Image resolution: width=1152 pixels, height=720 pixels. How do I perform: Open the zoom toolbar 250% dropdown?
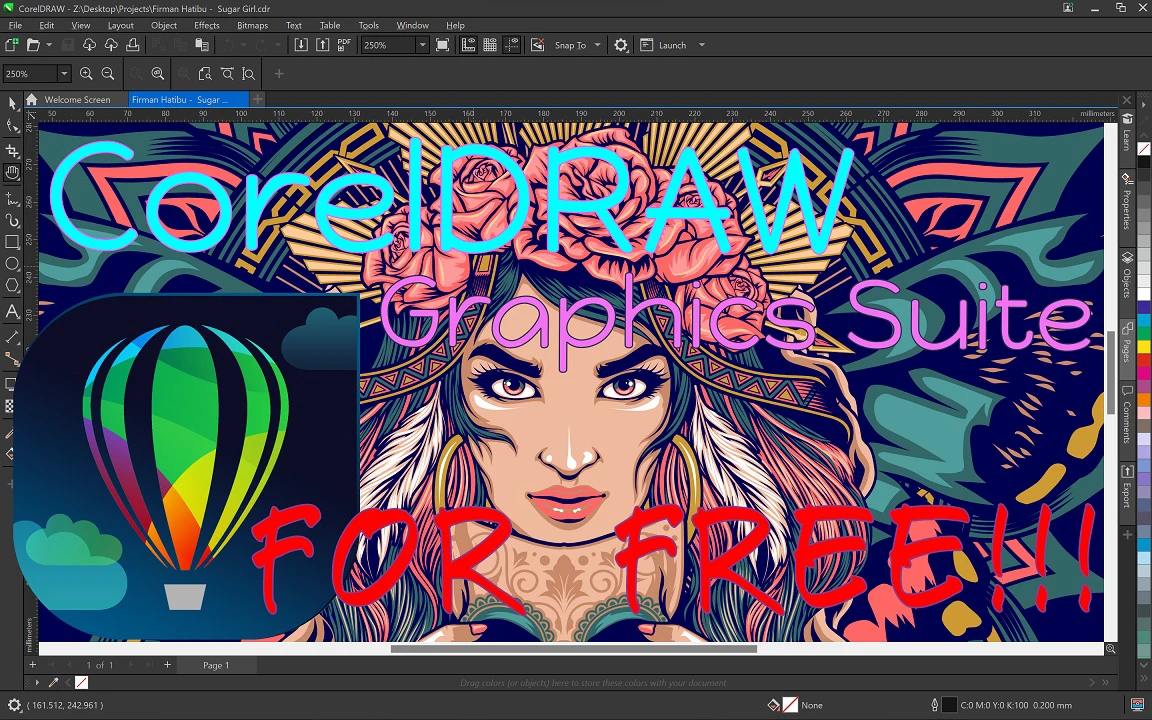pyautogui.click(x=64, y=73)
